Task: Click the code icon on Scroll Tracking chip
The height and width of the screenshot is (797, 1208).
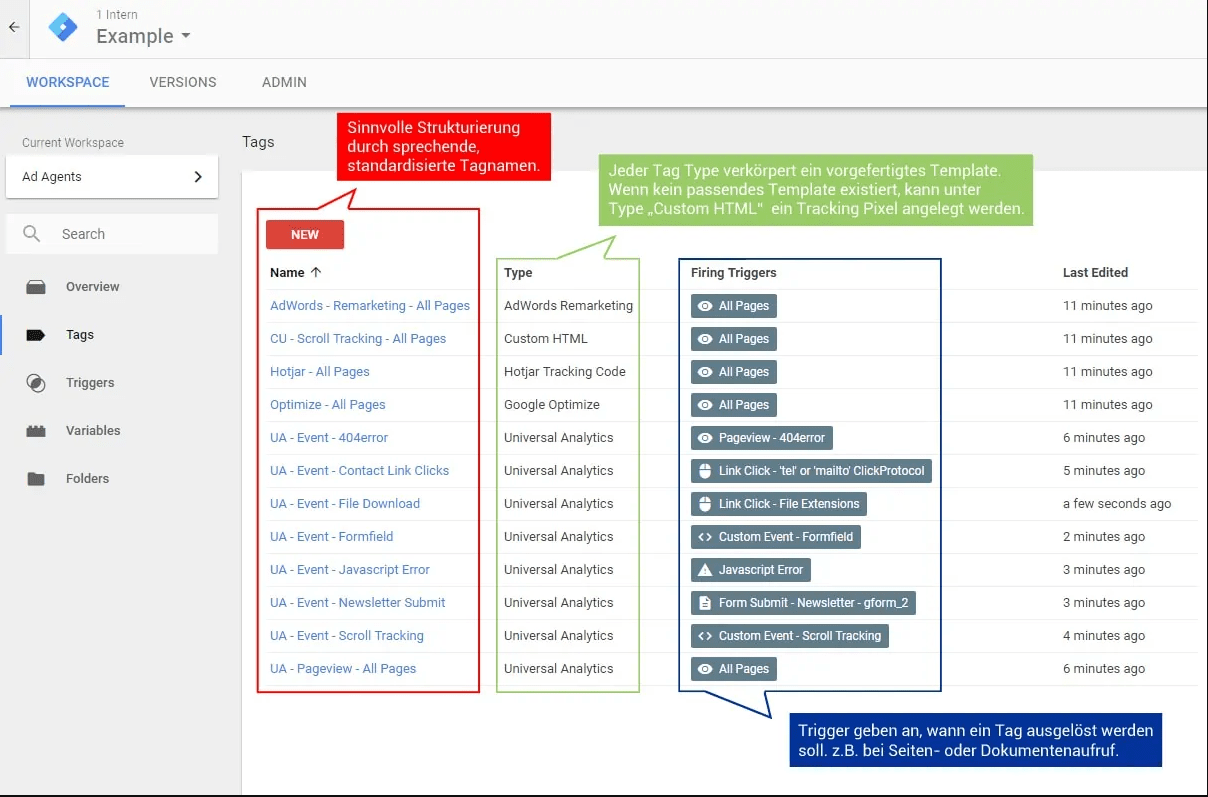Action: (705, 636)
